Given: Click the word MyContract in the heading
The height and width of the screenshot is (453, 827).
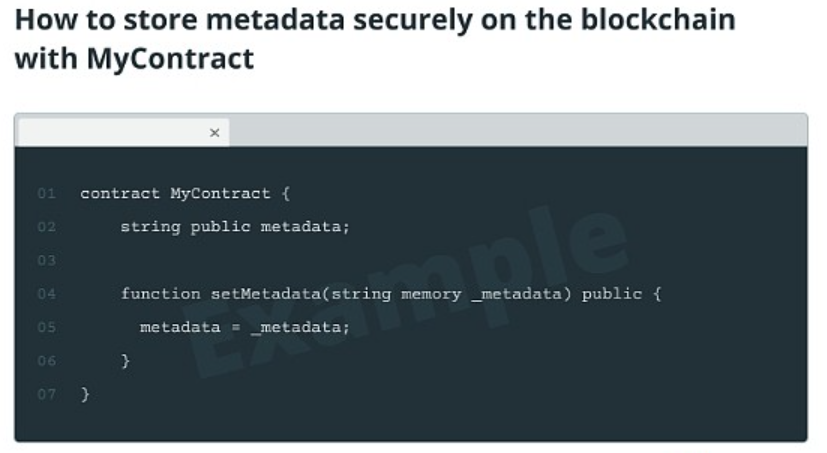Looking at the screenshot, I should 170,58.
